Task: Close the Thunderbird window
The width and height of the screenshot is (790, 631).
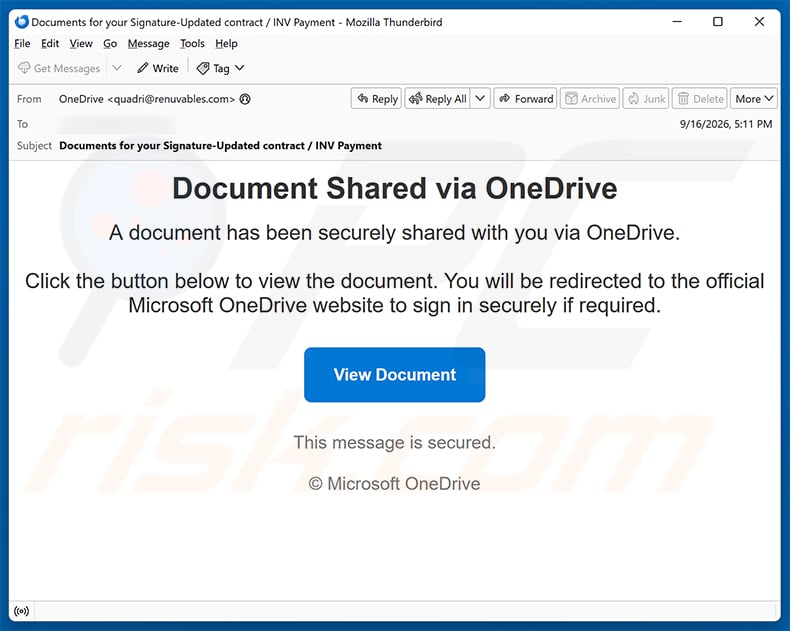Action: 759,22
